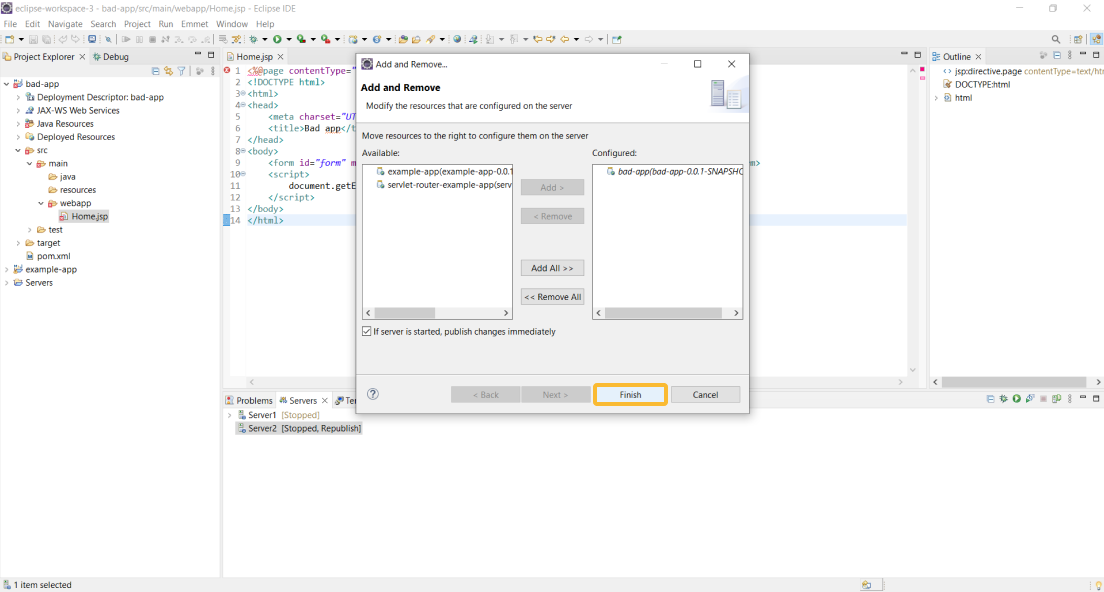Switch to the Debug view tab
Viewport: 1104px width, 592px height.
coord(111,57)
